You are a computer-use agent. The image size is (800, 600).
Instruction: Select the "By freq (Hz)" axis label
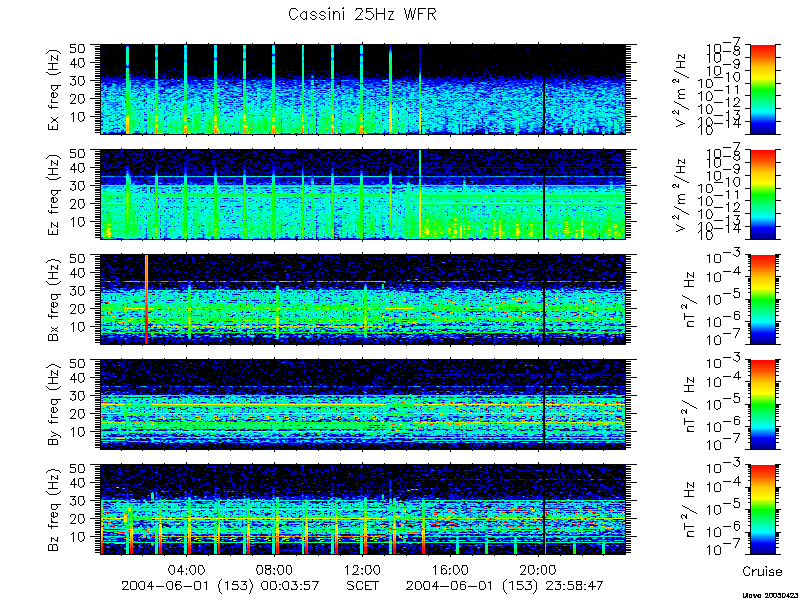coord(55,404)
